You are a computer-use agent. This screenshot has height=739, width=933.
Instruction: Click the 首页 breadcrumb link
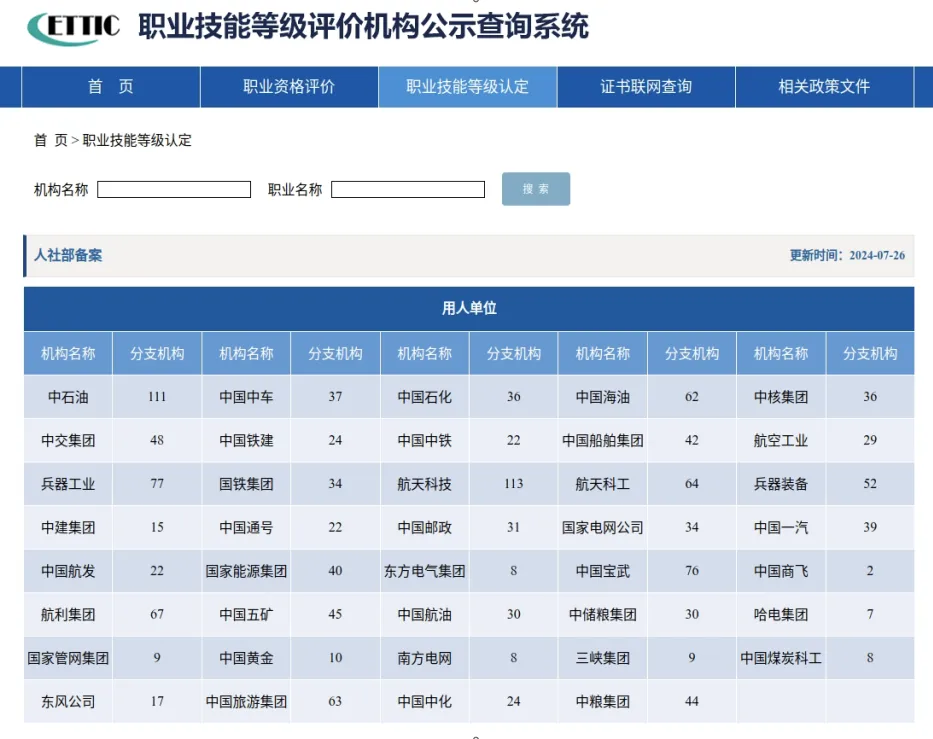pyautogui.click(x=51, y=140)
